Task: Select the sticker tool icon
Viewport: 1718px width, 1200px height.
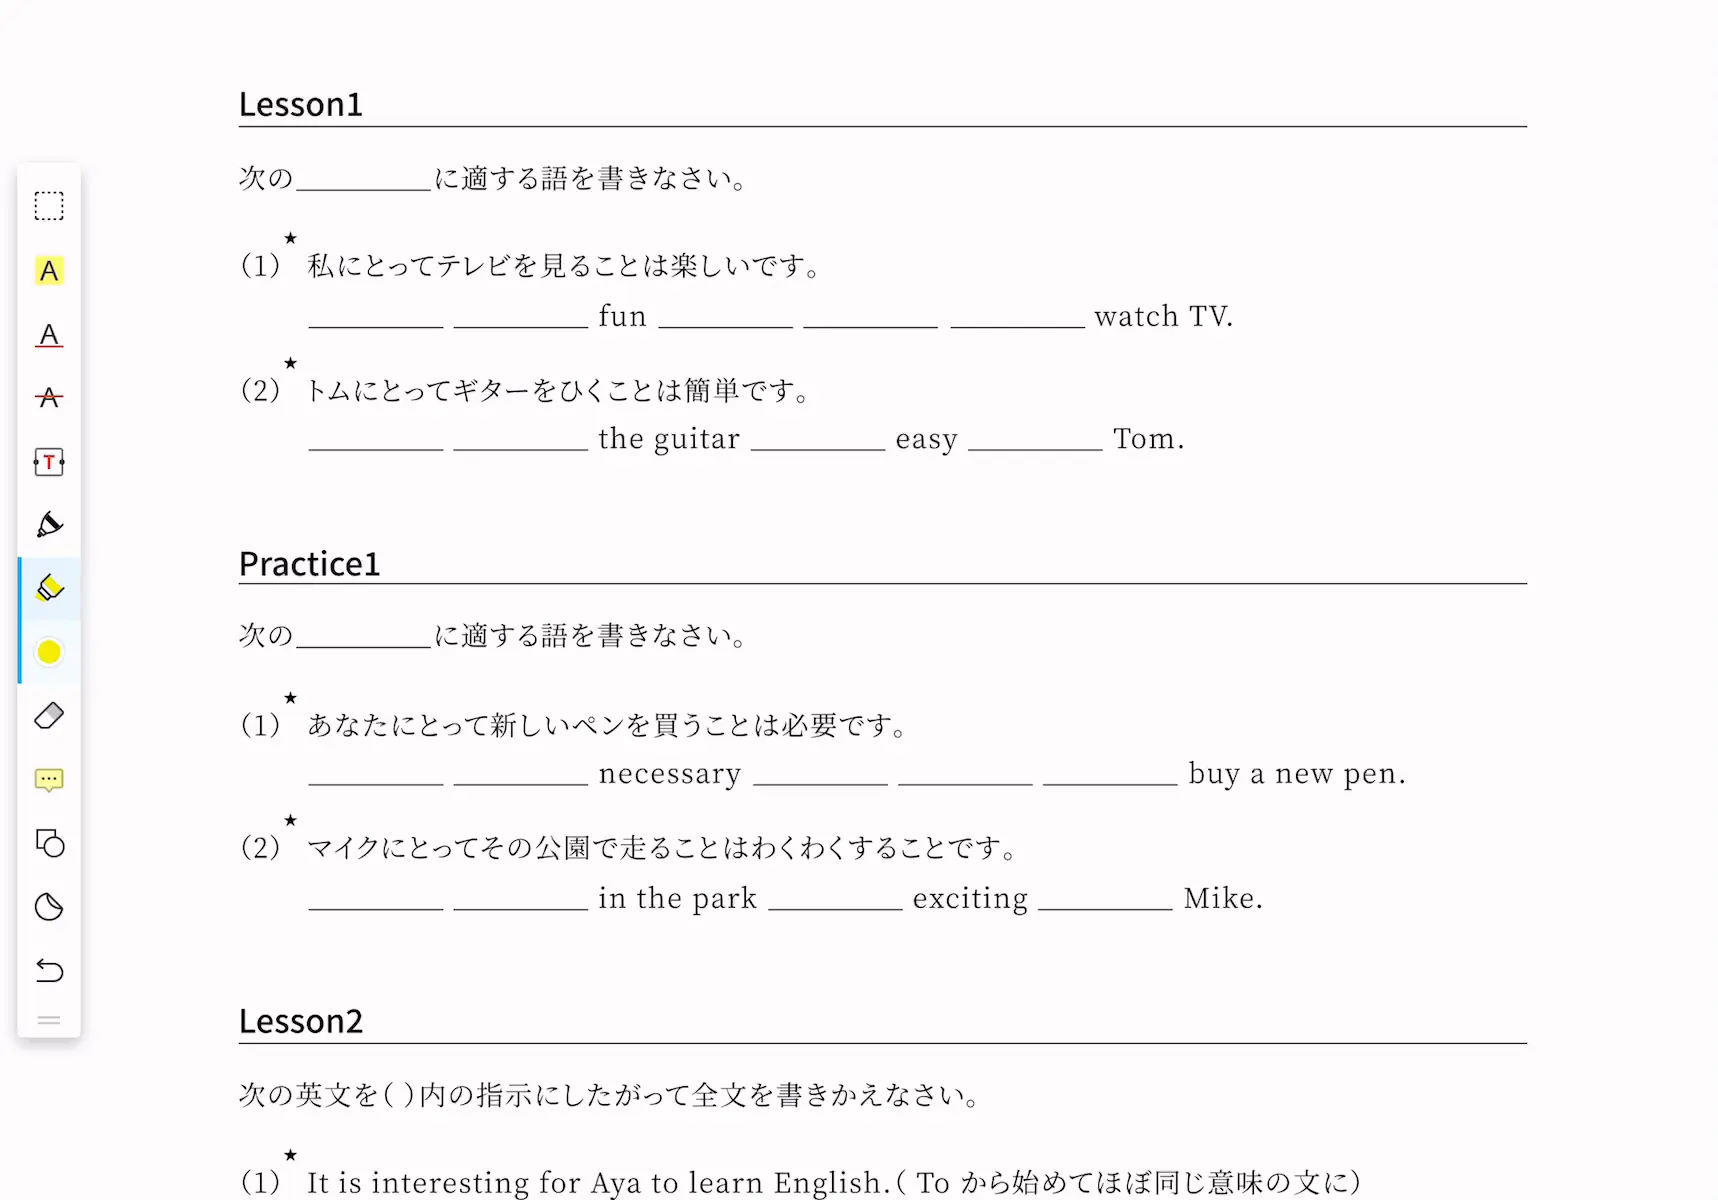Action: (x=49, y=907)
